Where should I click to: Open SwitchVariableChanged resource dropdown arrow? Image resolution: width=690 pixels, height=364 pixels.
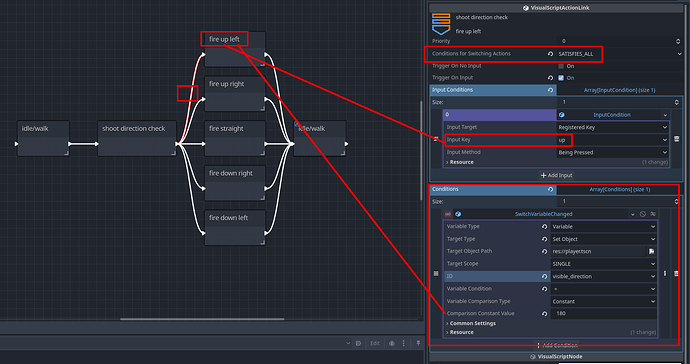(632, 214)
